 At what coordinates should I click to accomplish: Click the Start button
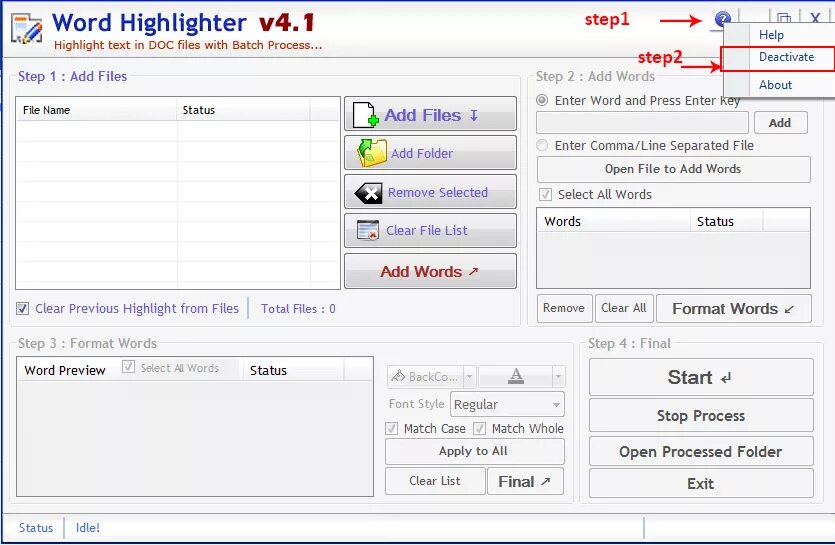click(x=701, y=377)
